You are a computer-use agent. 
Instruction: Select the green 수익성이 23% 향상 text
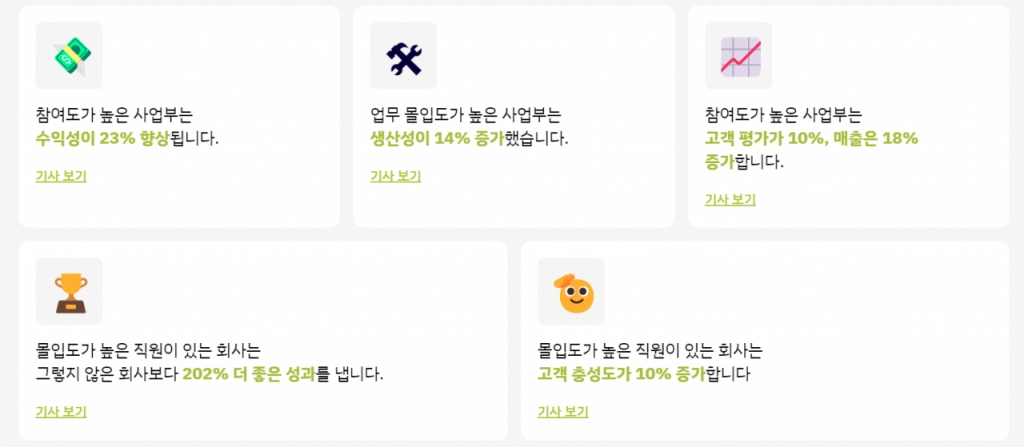tap(103, 139)
